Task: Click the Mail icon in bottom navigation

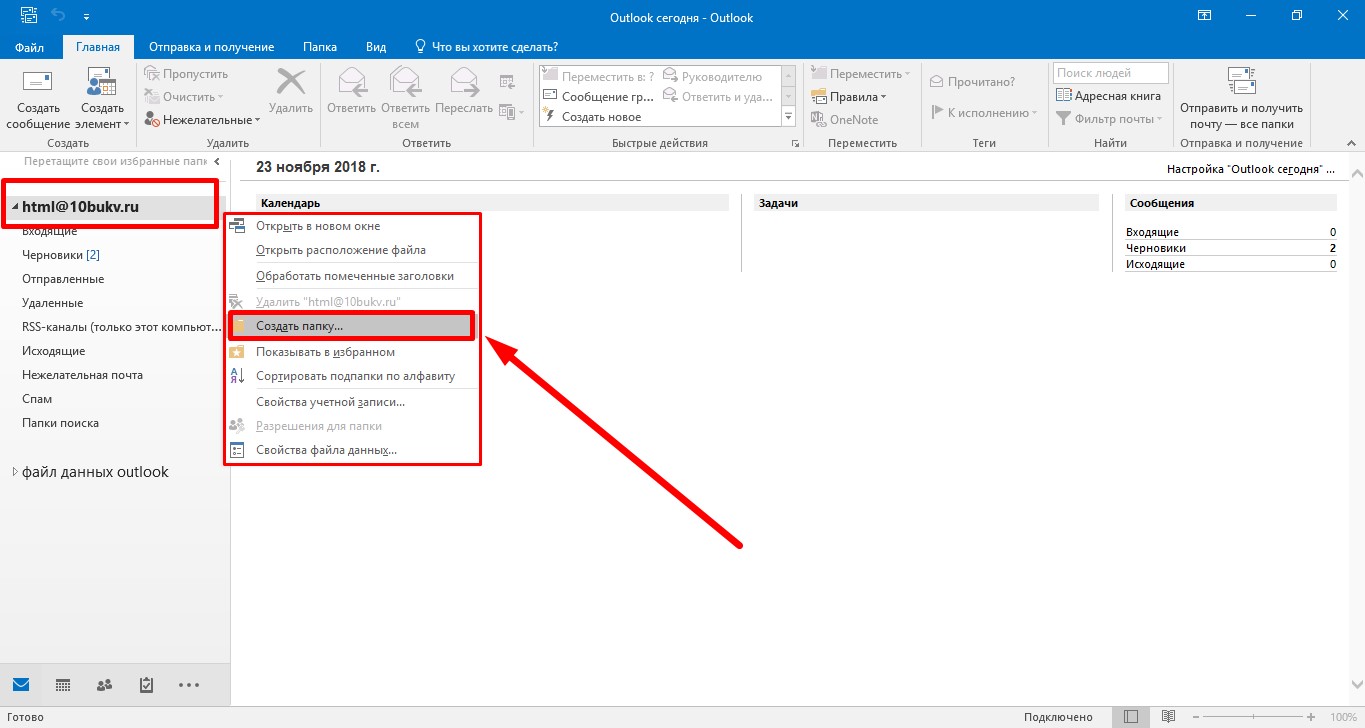Action: [21, 685]
